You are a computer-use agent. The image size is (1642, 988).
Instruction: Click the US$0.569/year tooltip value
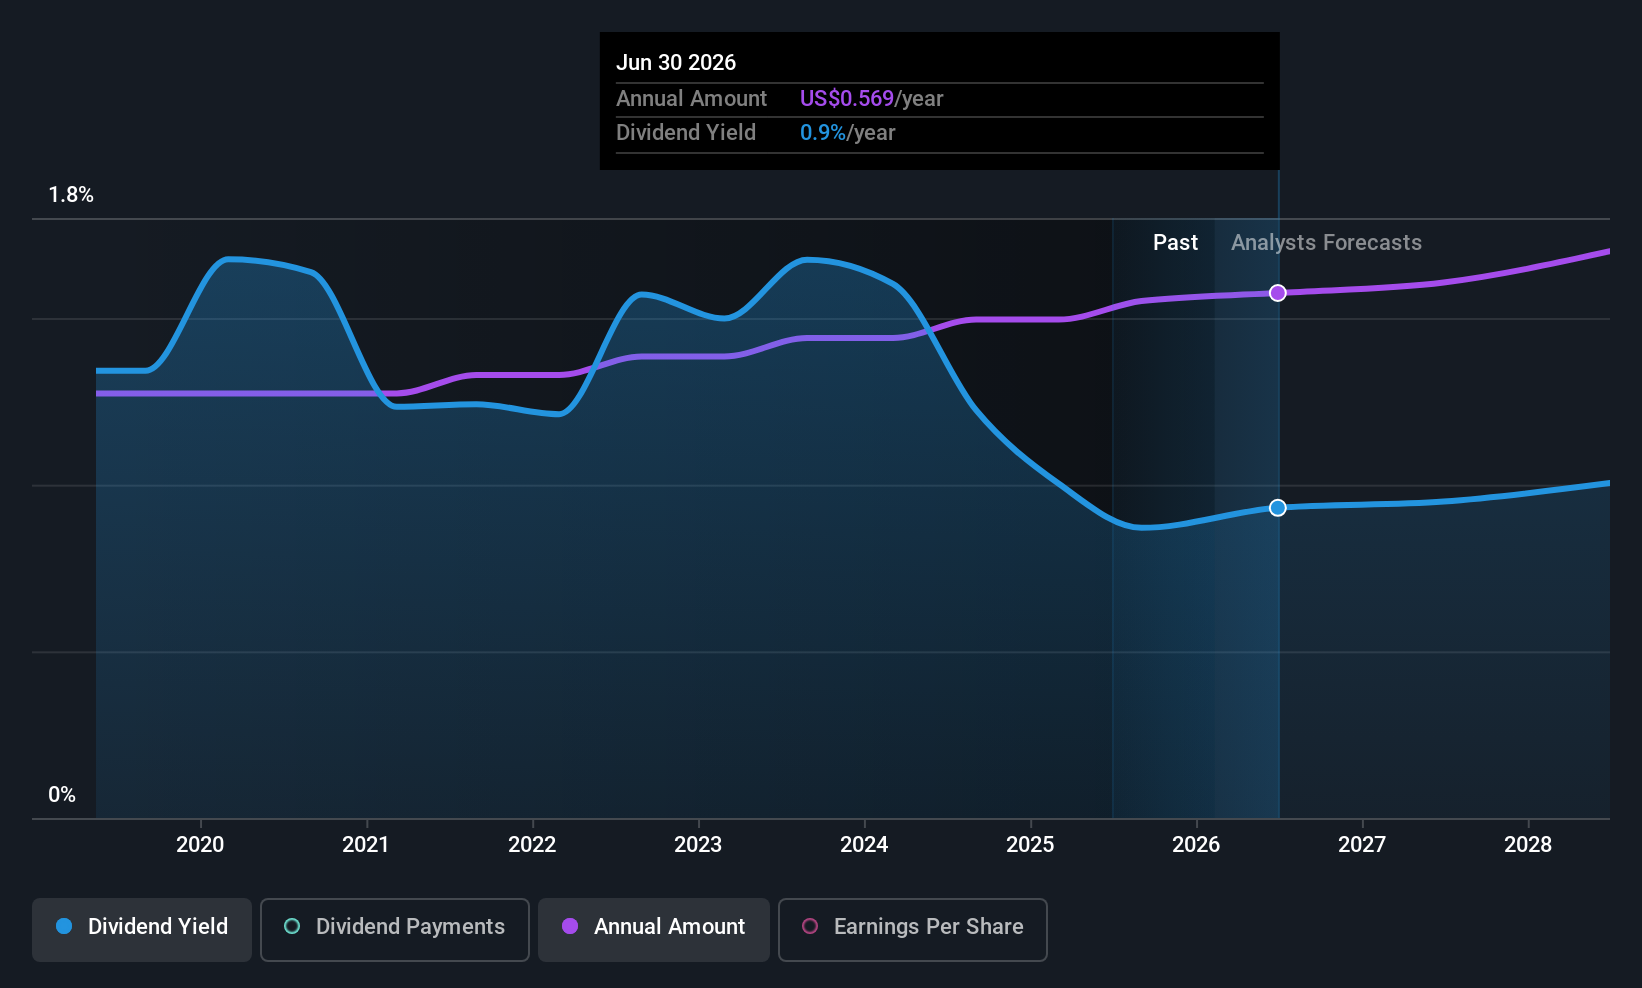(x=871, y=98)
